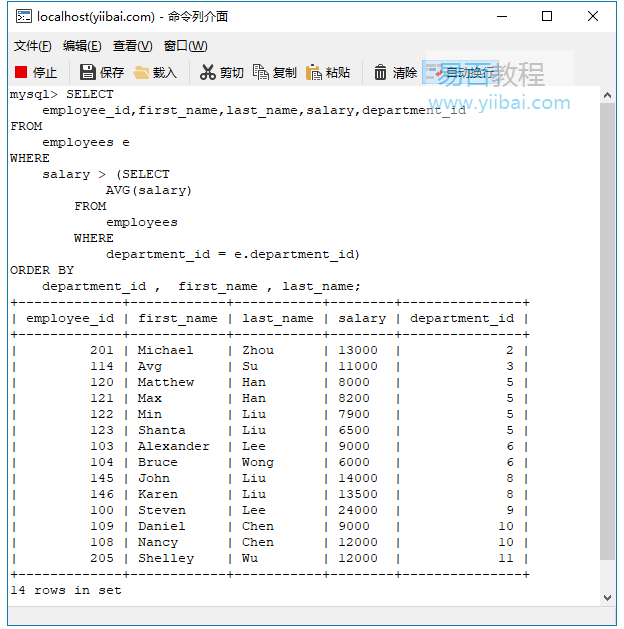The height and width of the screenshot is (629, 624).
Task: Open the 查看(V) menu
Action: pos(132,46)
